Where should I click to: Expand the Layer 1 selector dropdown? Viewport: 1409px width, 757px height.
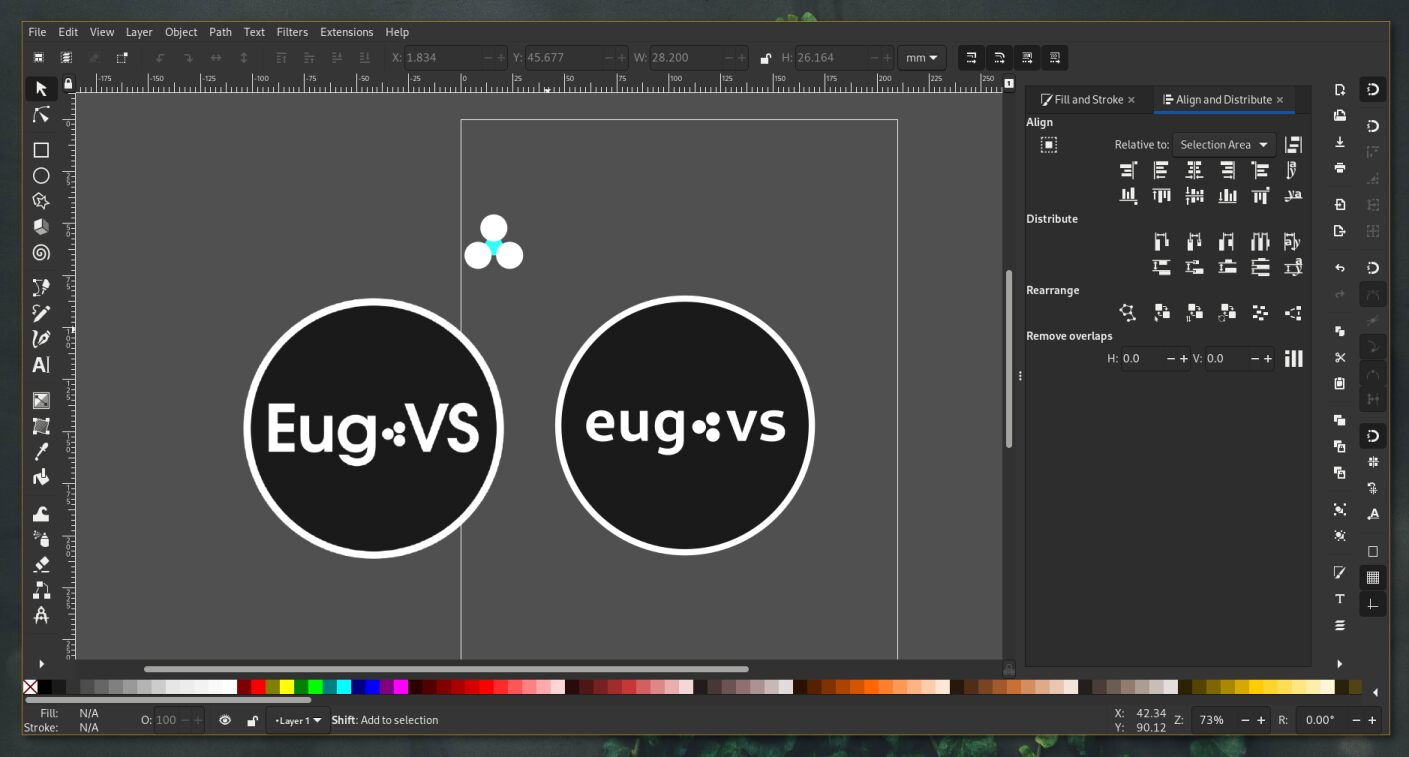point(299,720)
